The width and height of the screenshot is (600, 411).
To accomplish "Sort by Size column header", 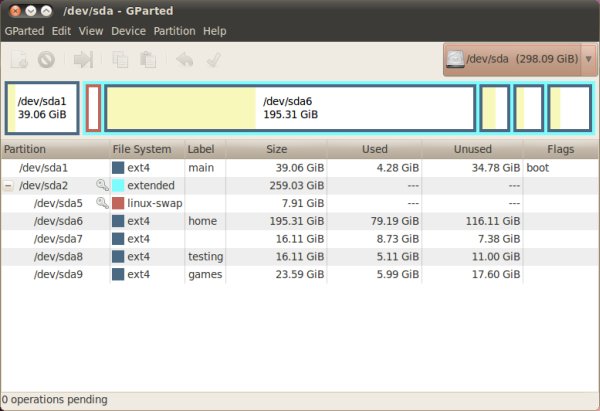I will click(276, 149).
